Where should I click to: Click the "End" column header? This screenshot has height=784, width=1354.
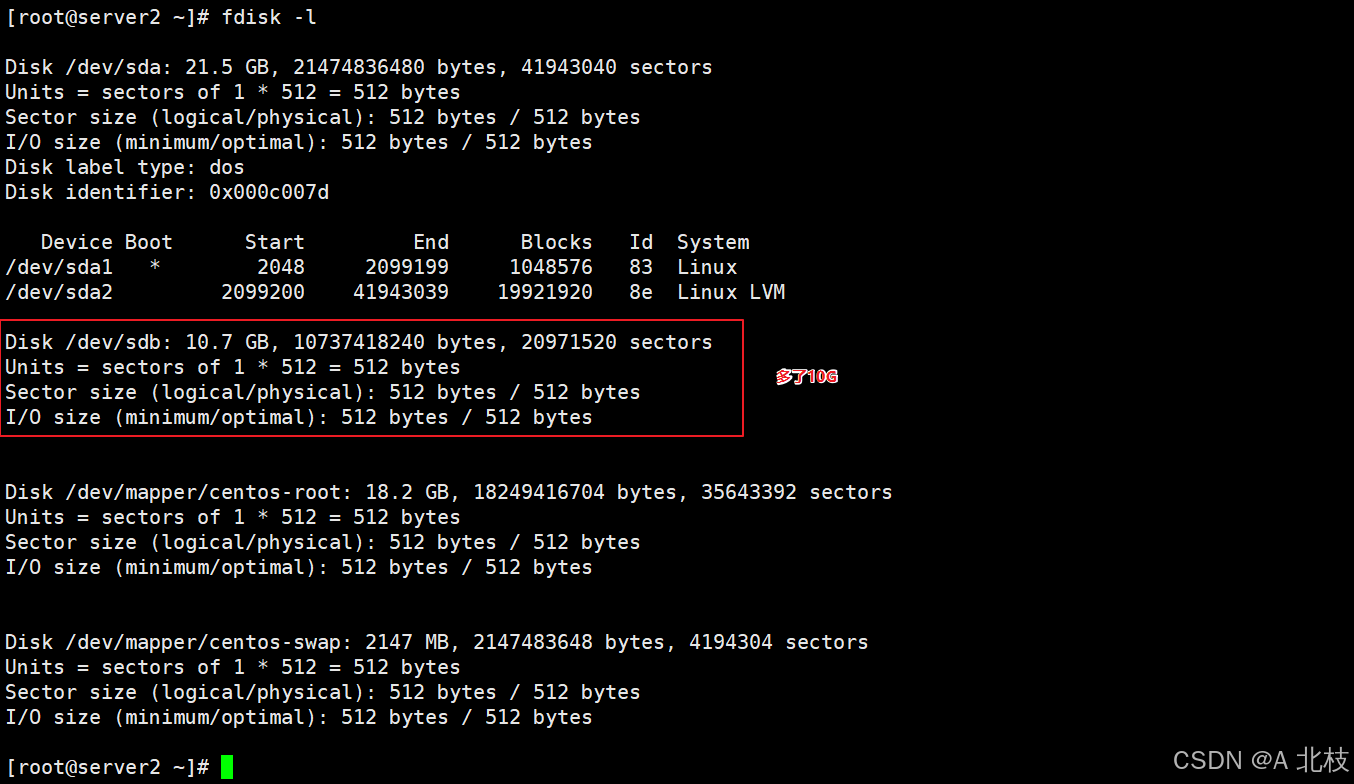431,242
